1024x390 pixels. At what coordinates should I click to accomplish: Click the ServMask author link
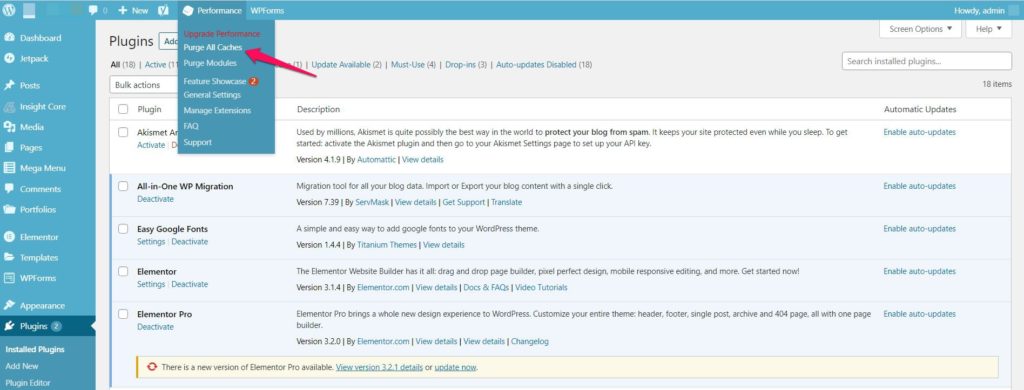[372, 203]
